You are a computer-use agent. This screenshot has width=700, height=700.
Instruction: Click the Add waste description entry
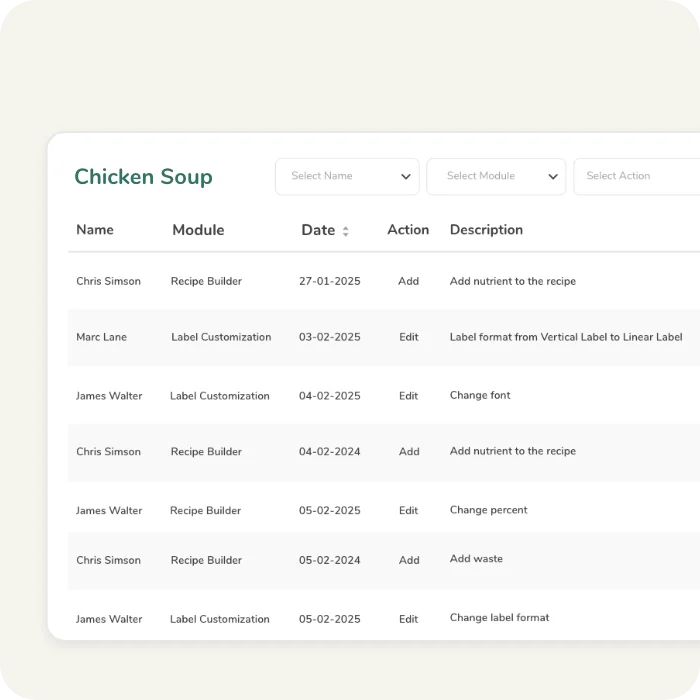(476, 559)
